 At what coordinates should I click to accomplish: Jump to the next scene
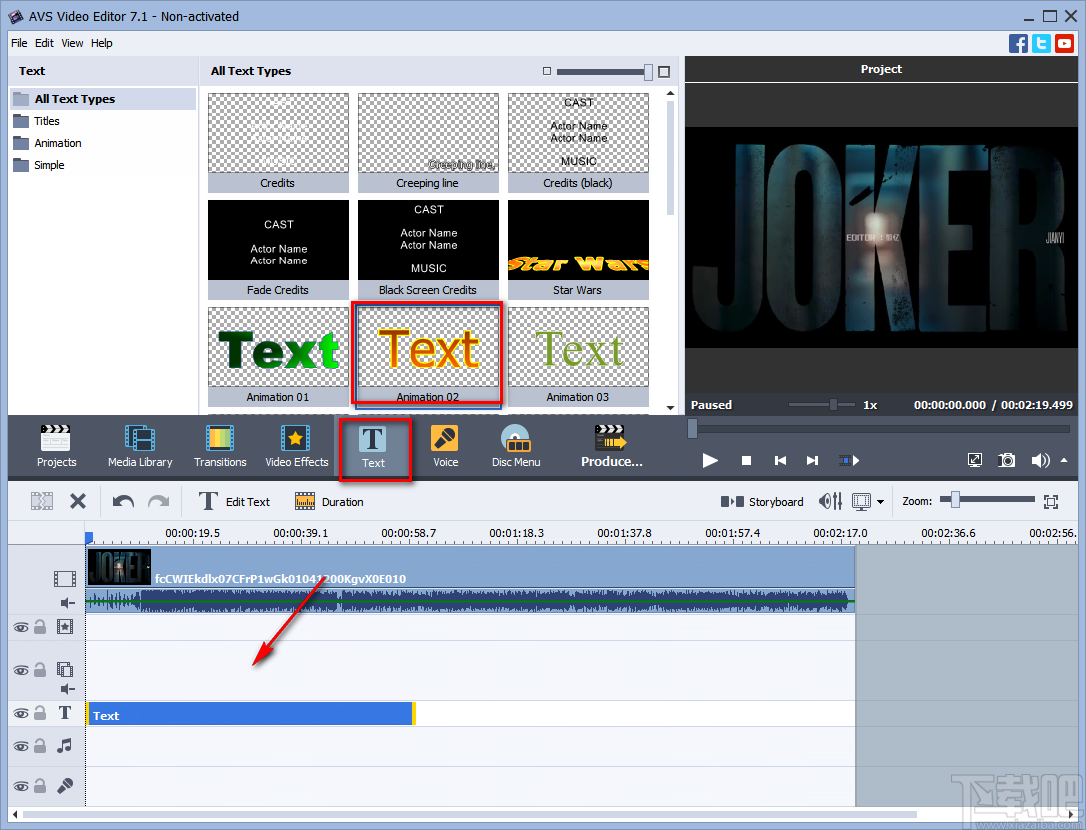[849, 460]
